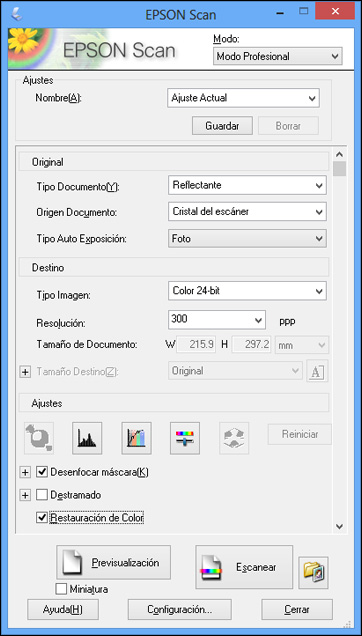The image size is (362, 636).
Task: Click the scrollbar down arrow in settings panel
Action: click(x=340, y=526)
